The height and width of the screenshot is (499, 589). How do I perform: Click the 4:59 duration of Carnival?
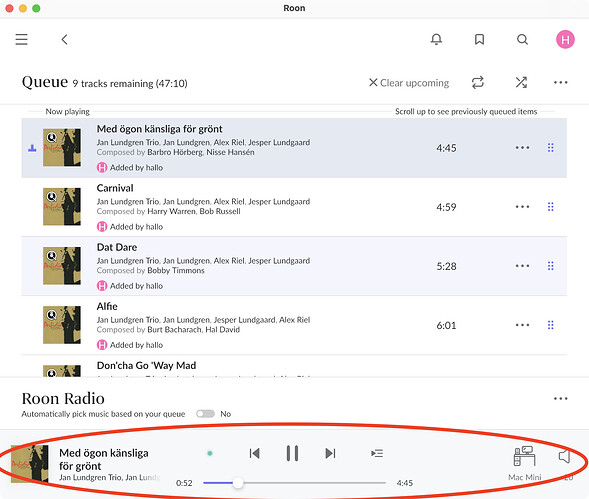446,207
